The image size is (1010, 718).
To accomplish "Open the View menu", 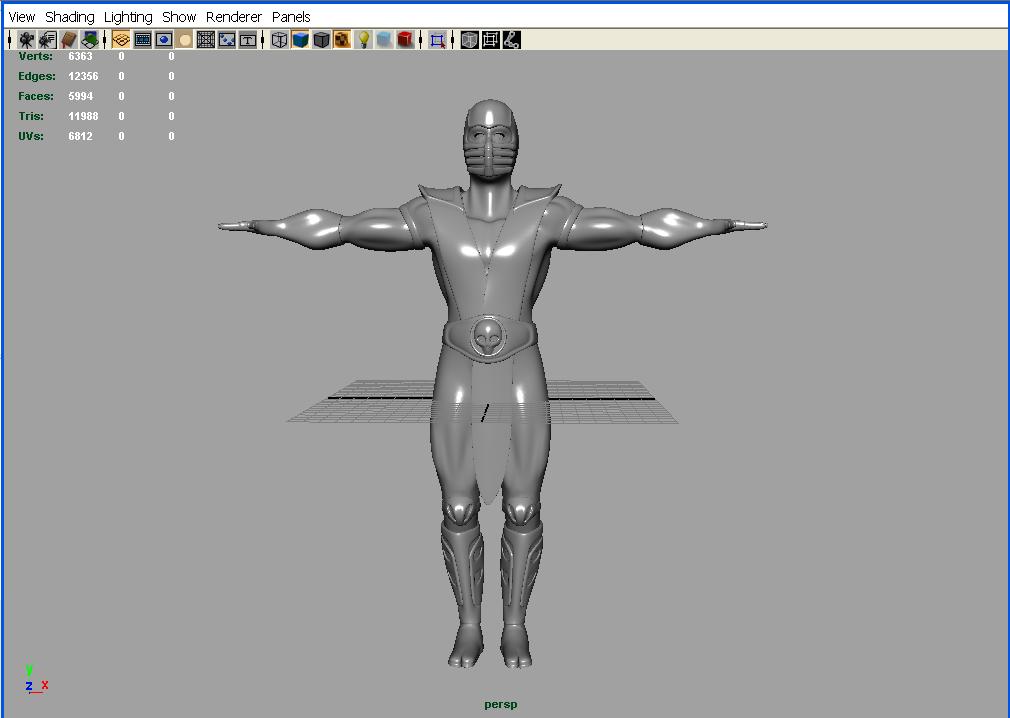I will click(x=21, y=17).
